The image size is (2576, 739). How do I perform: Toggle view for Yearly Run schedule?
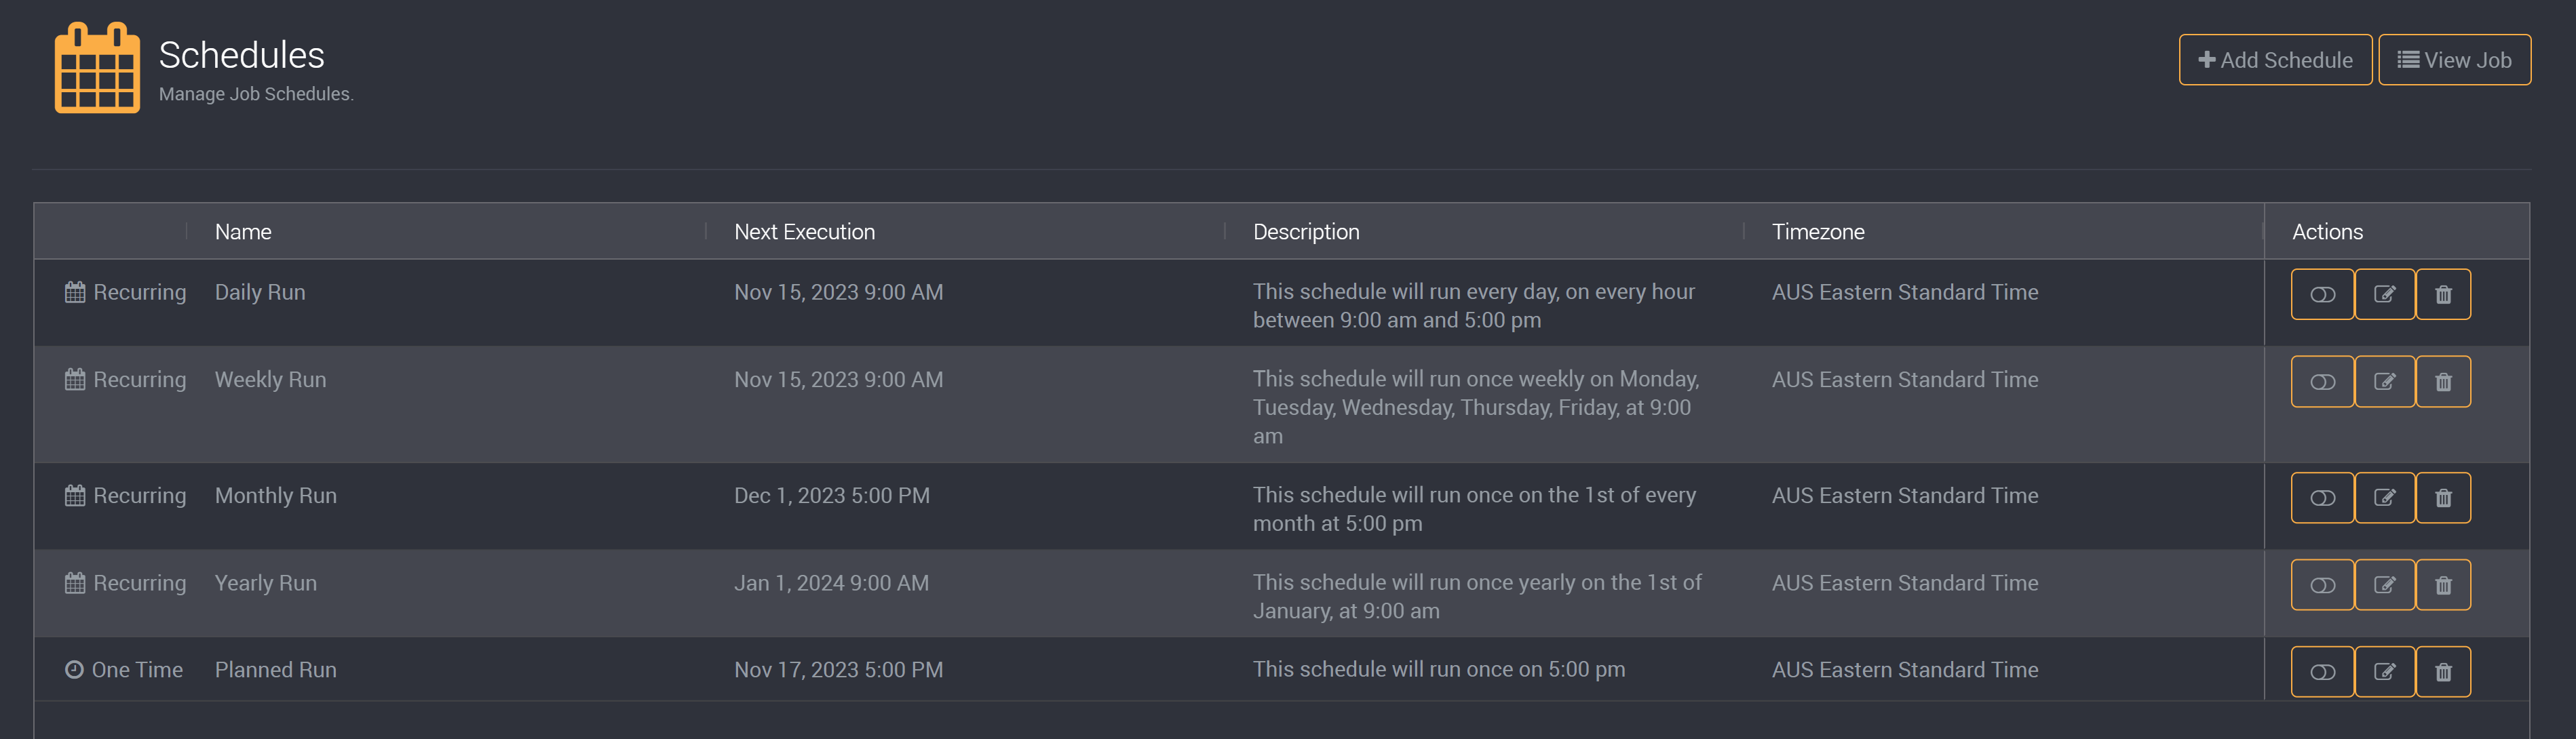(2322, 584)
